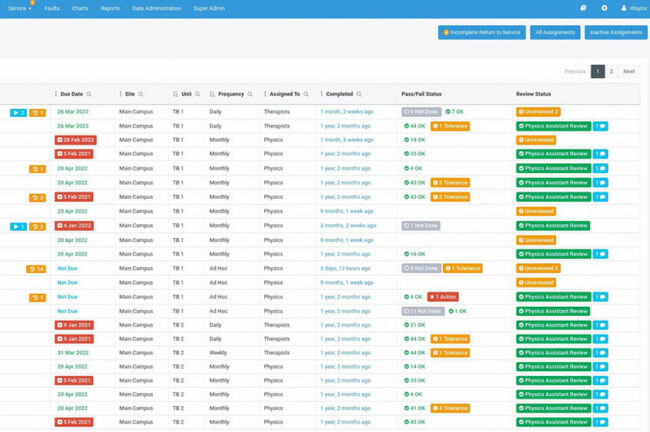Open the Faults menu item
Image resolution: width=650 pixels, height=432 pixels.
pyautogui.click(x=52, y=8)
